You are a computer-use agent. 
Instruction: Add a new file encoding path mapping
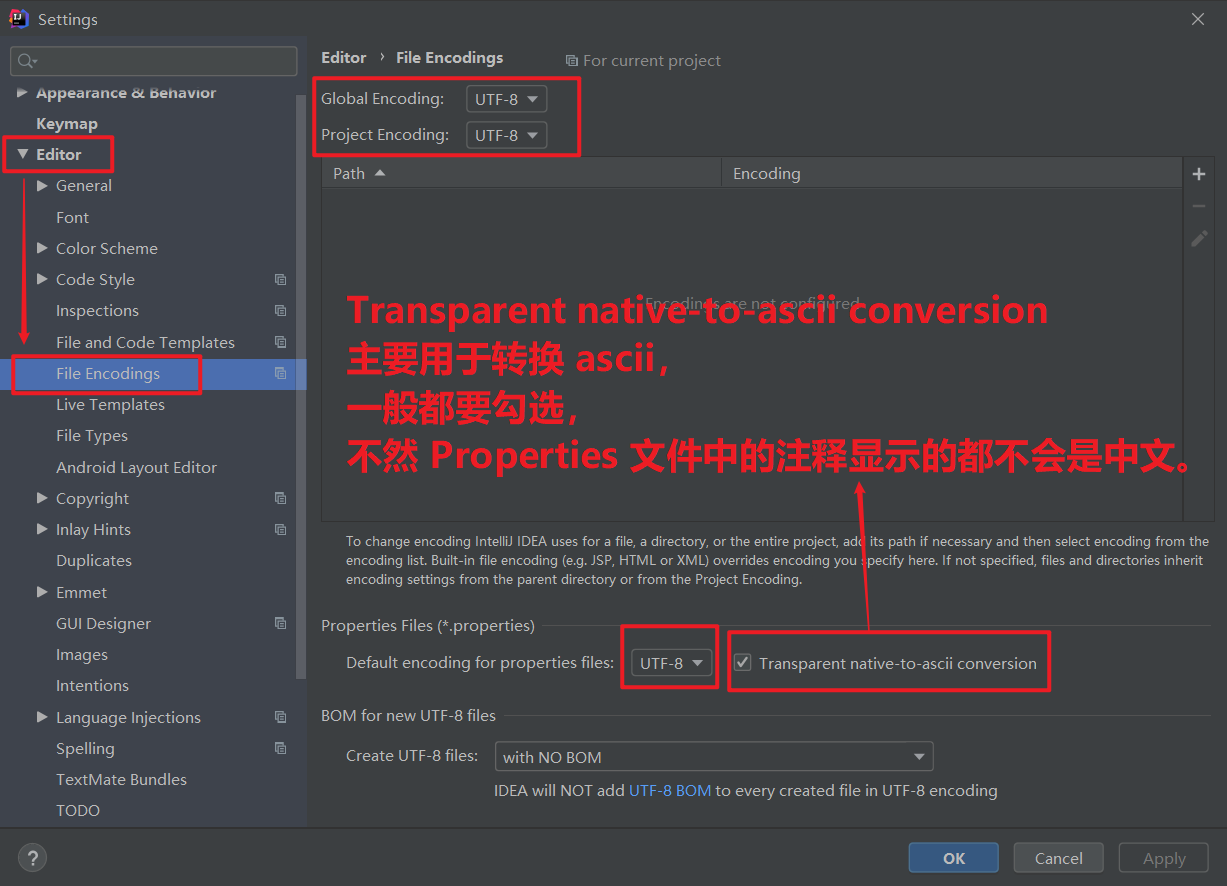point(1198,173)
